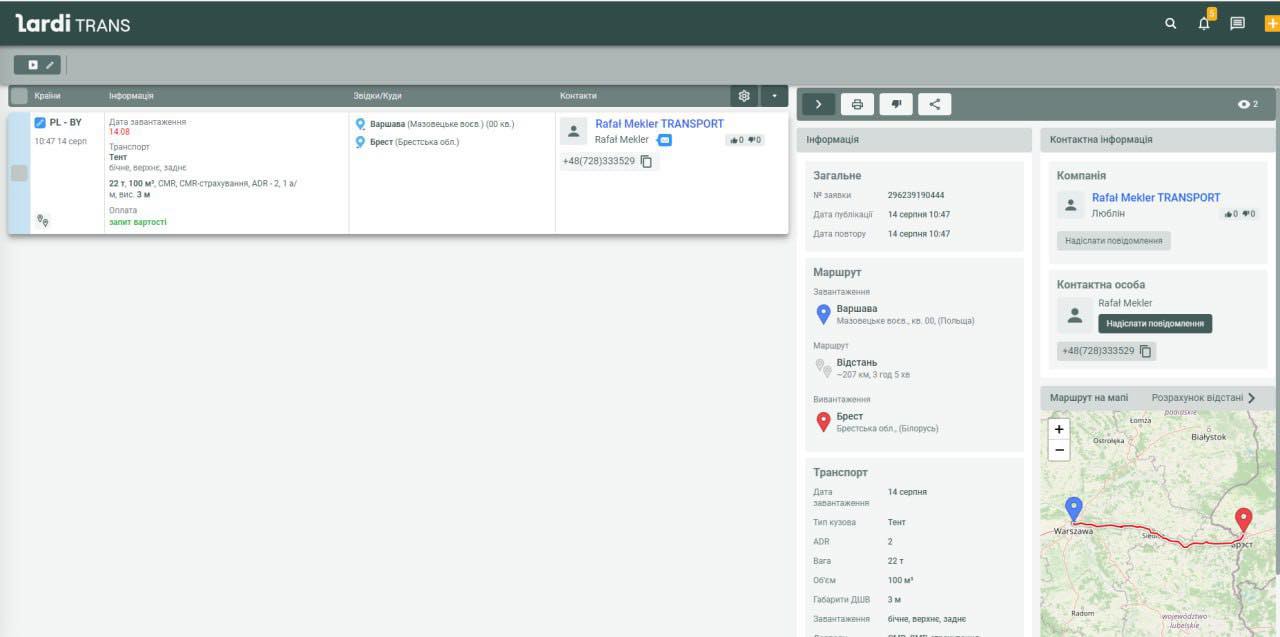Image resolution: width=1280 pixels, height=637 pixels.
Task: Toggle the select-all checkbox in table header
Action: (x=19, y=96)
